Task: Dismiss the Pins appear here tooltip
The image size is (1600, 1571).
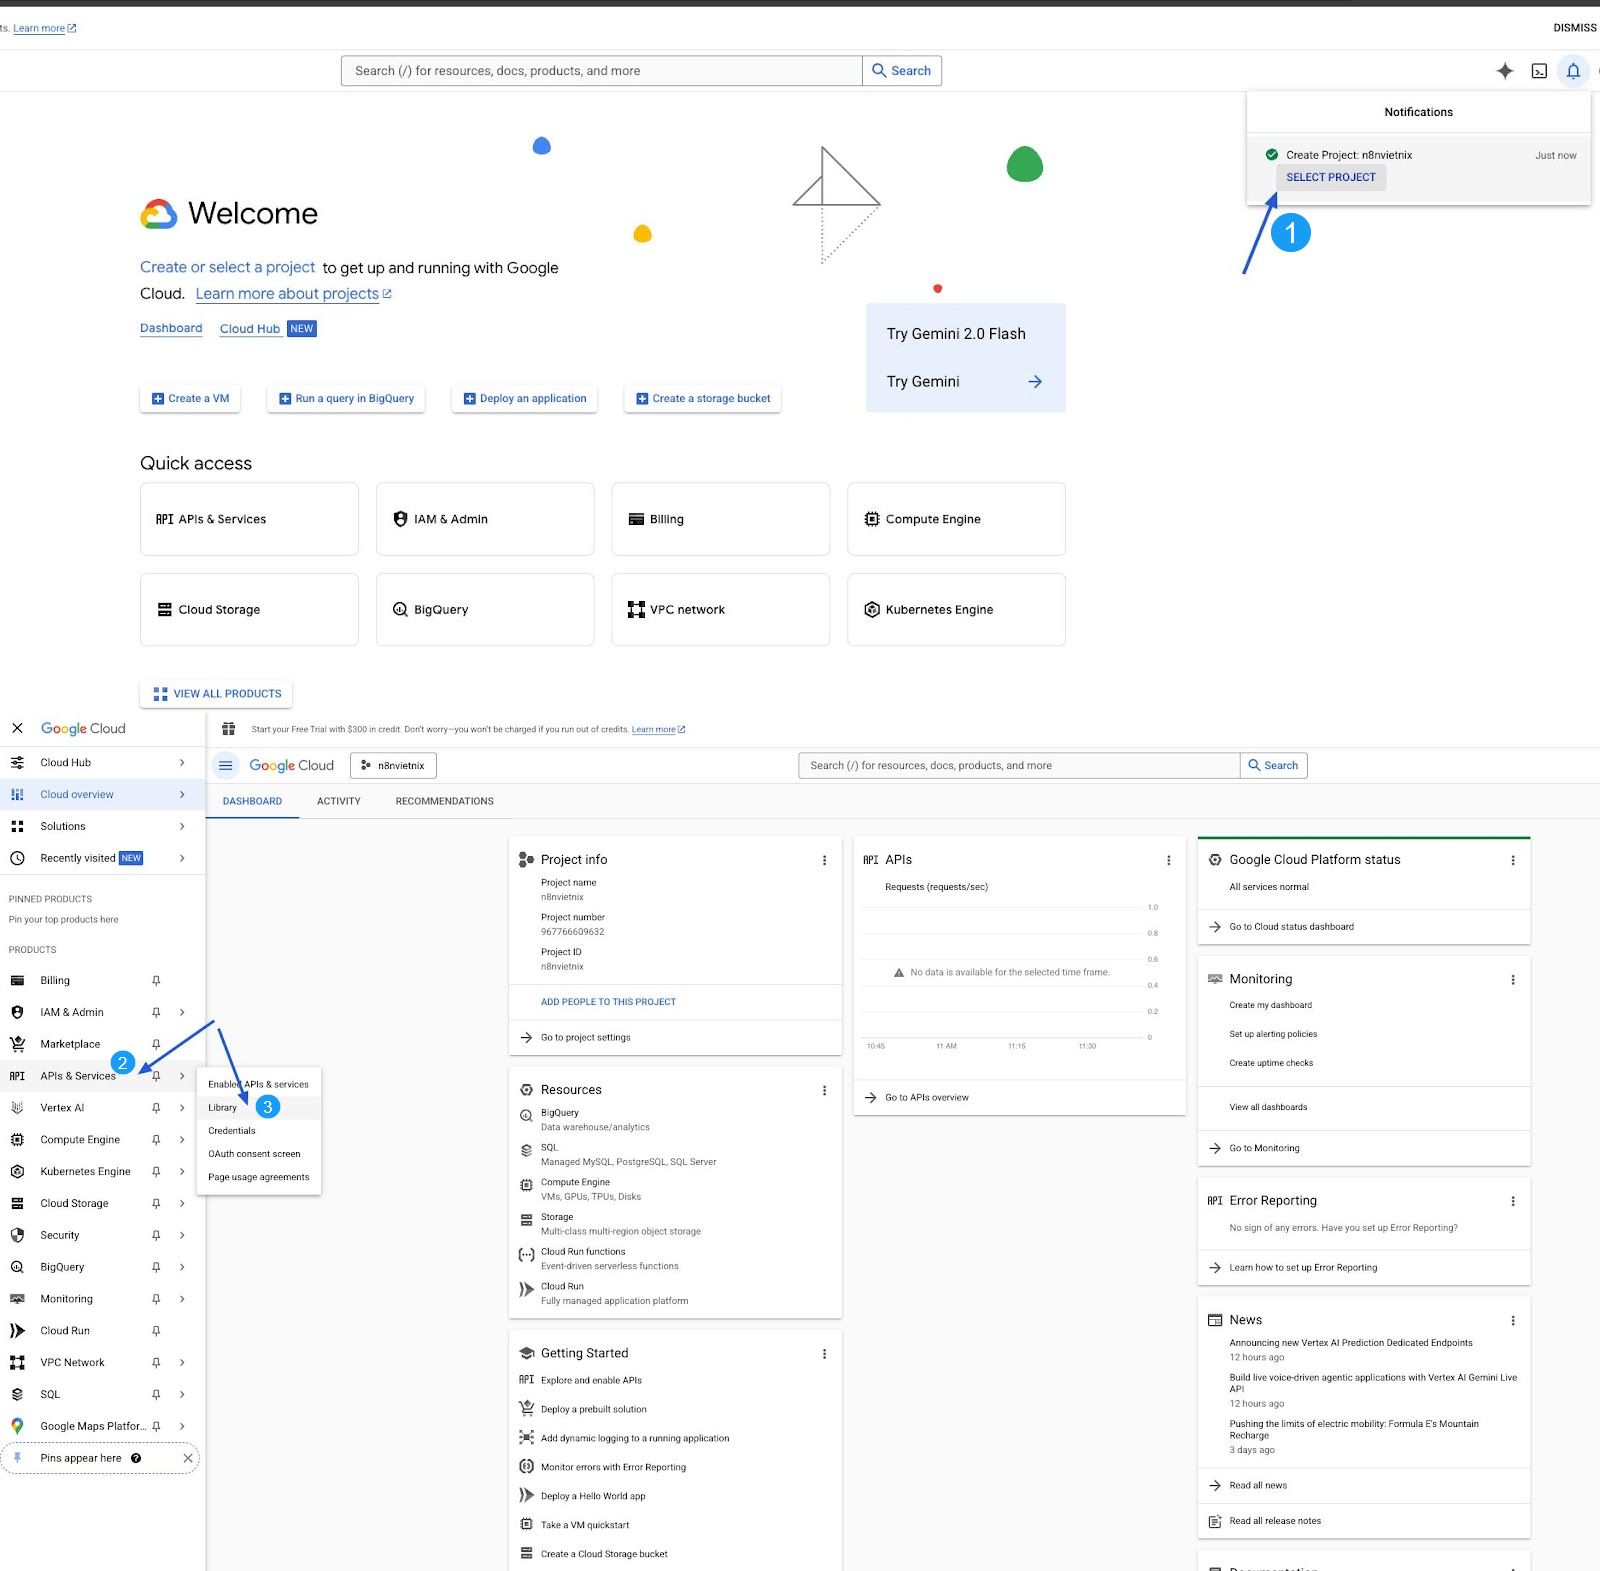Action: pos(187,1459)
